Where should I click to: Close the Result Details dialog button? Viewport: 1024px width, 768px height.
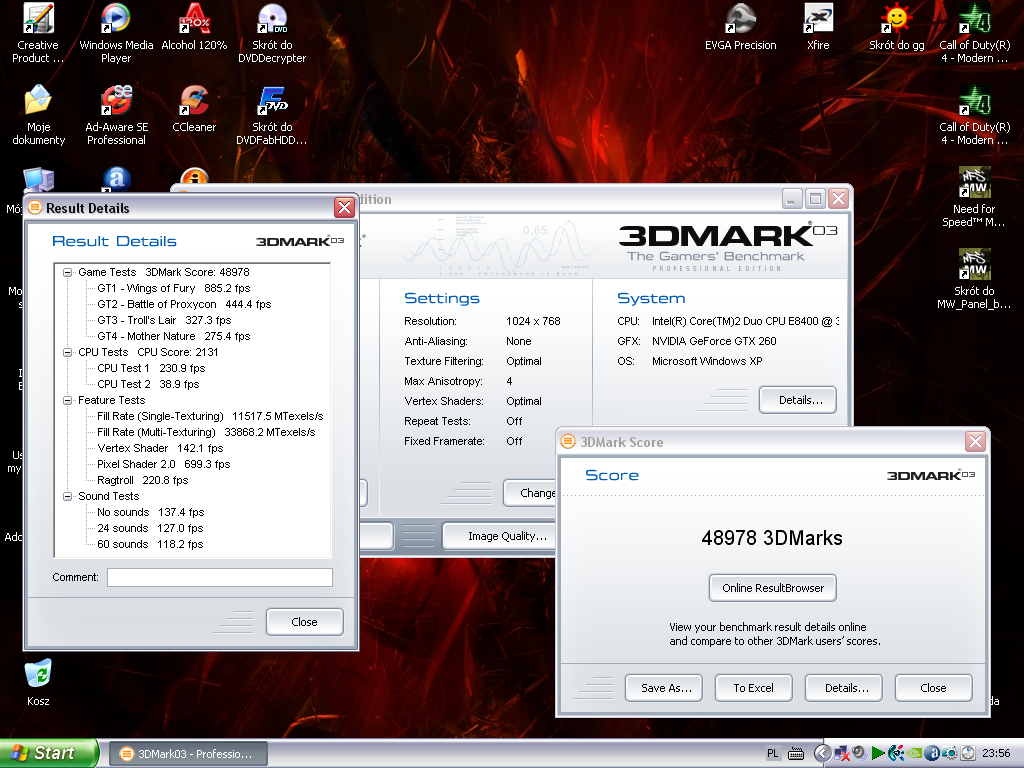click(x=304, y=622)
